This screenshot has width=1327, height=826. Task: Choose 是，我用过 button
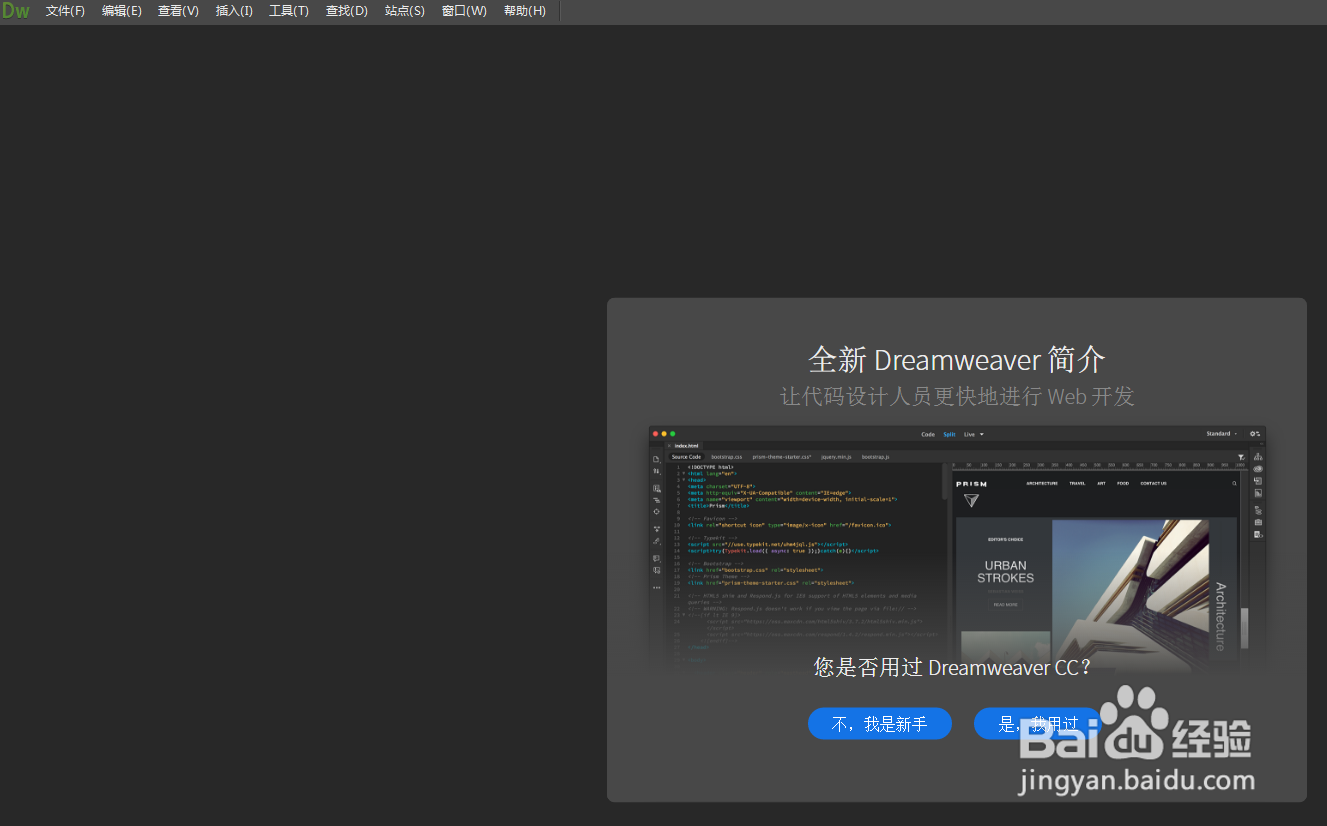point(1038,724)
